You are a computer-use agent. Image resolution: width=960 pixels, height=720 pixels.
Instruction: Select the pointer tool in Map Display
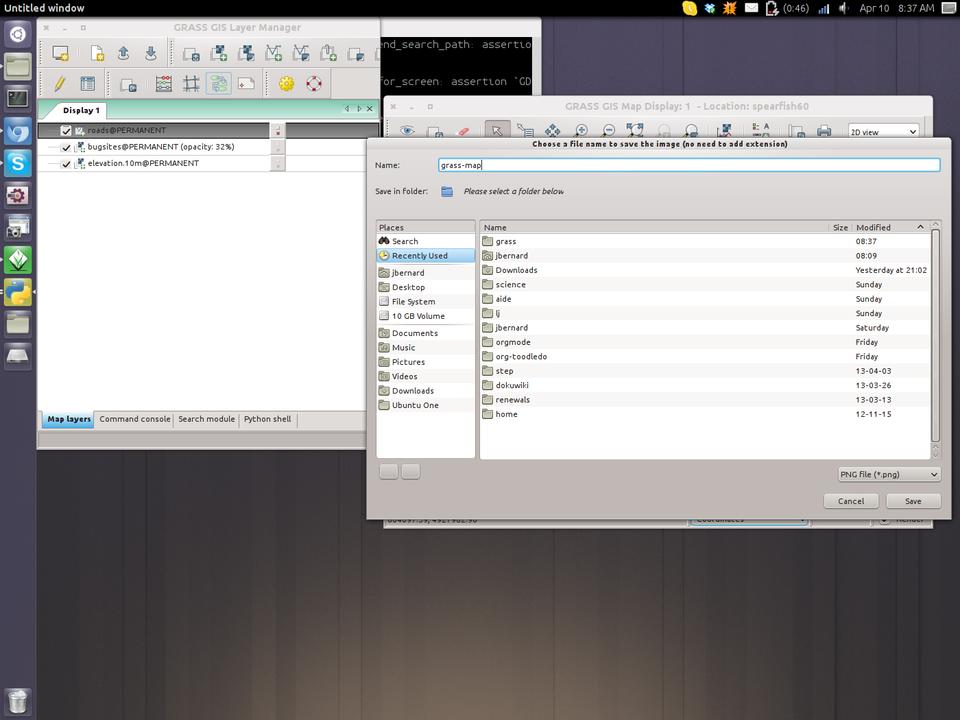point(496,131)
